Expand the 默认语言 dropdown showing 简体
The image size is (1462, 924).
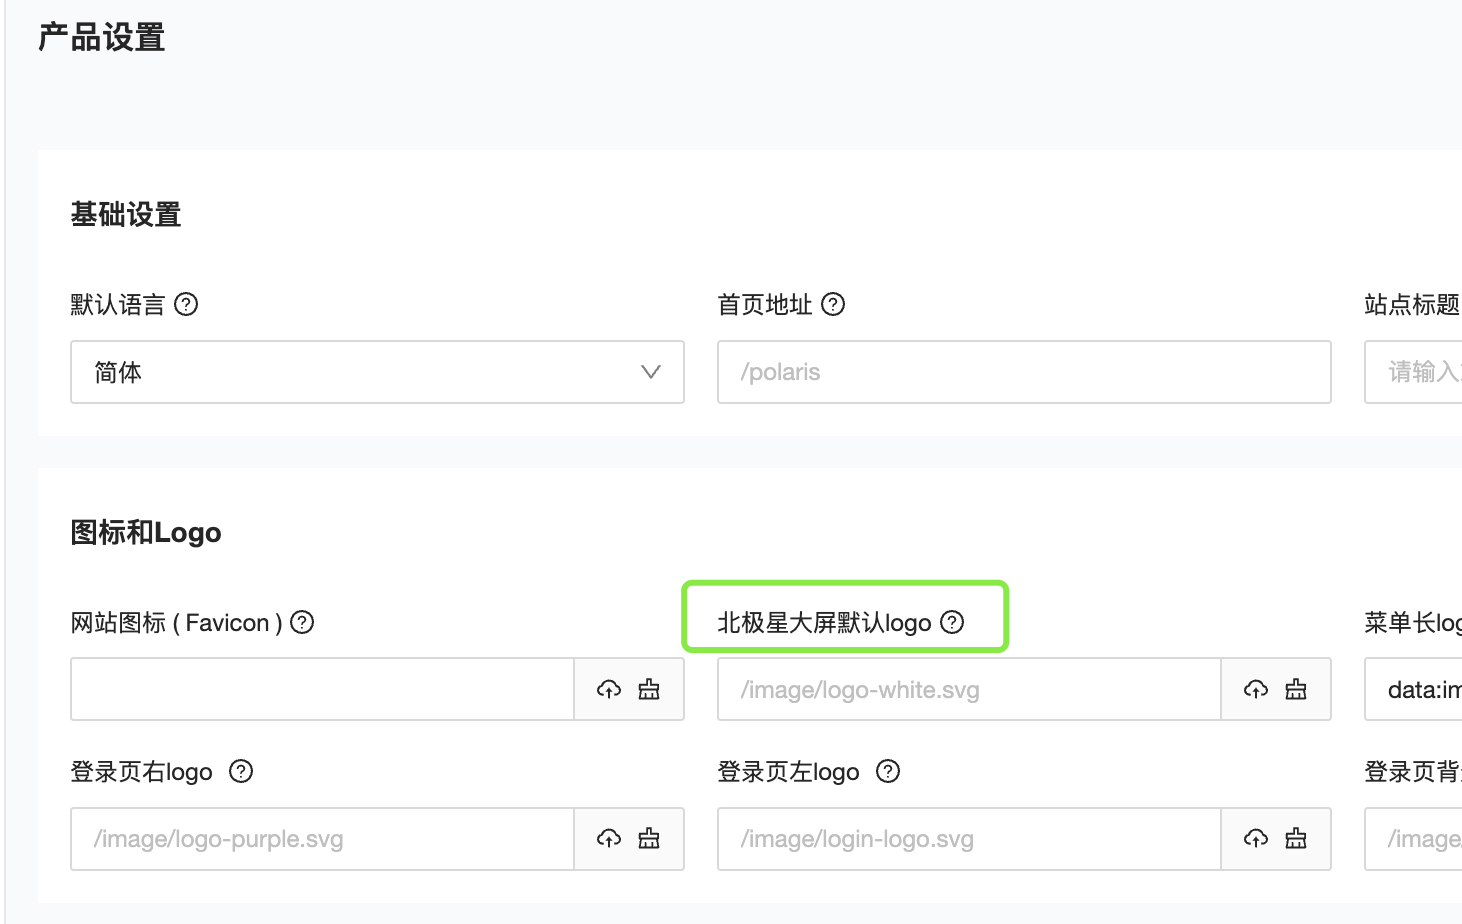377,372
